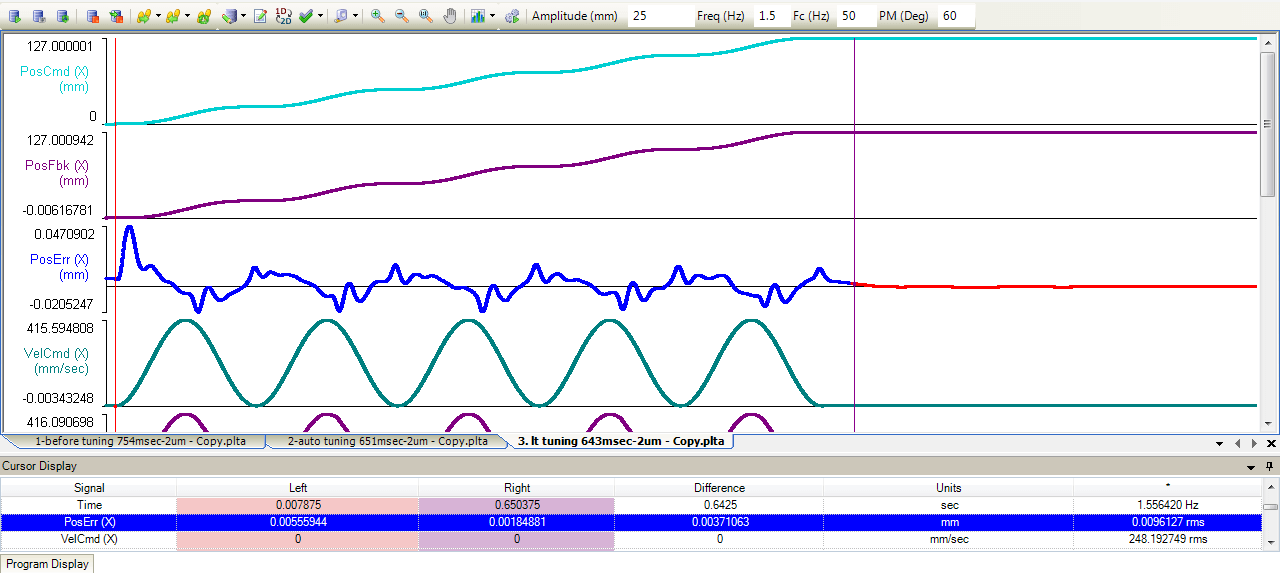1280x573 pixels.
Task: Click the database icon with red and green squares
Action: click(x=116, y=16)
